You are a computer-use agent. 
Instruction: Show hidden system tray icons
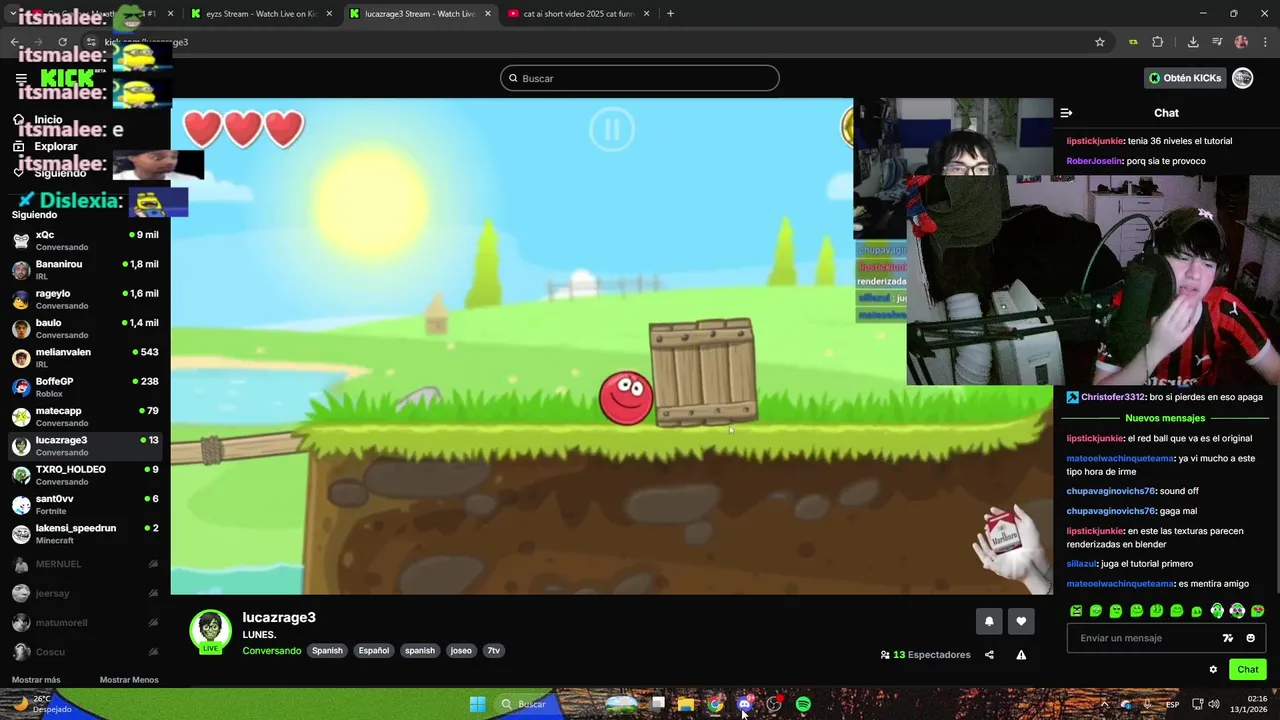(x=1104, y=704)
